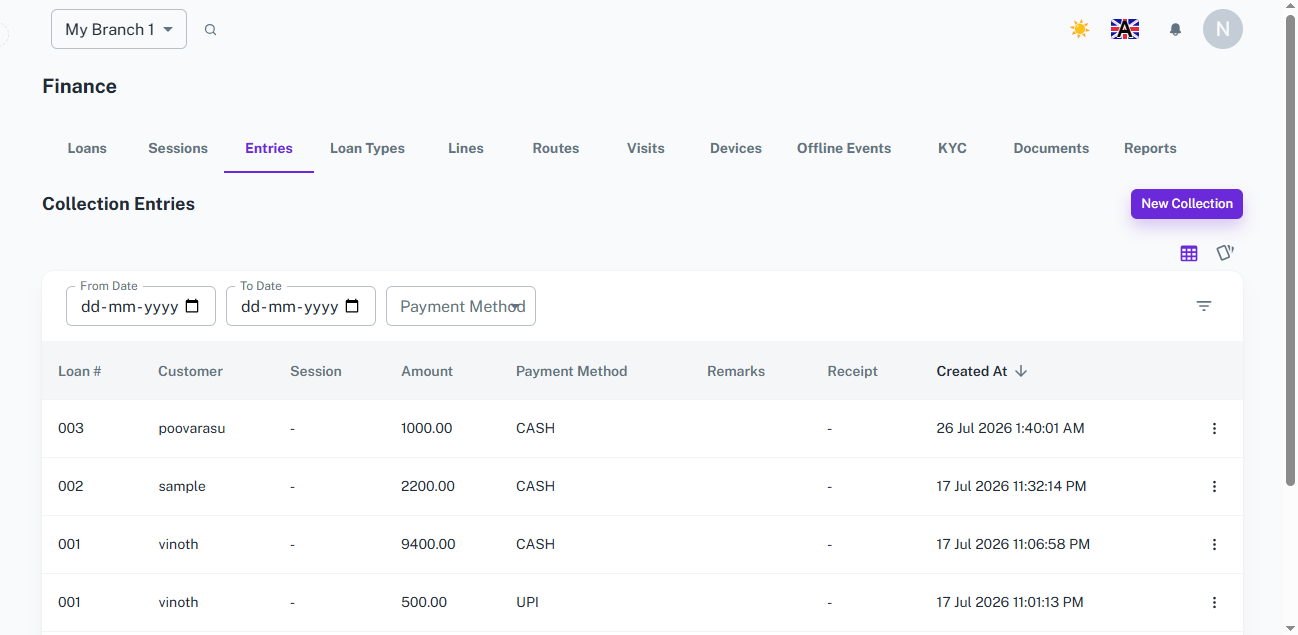This screenshot has height=635, width=1298.
Task: Go to the Lines tab
Action: point(466,148)
